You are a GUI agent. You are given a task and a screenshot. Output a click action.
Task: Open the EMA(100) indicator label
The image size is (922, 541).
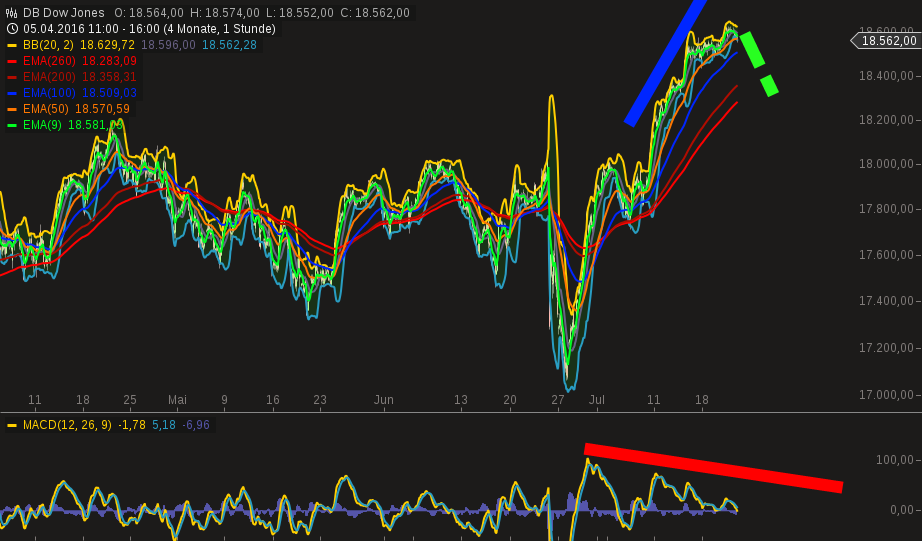coord(49,92)
